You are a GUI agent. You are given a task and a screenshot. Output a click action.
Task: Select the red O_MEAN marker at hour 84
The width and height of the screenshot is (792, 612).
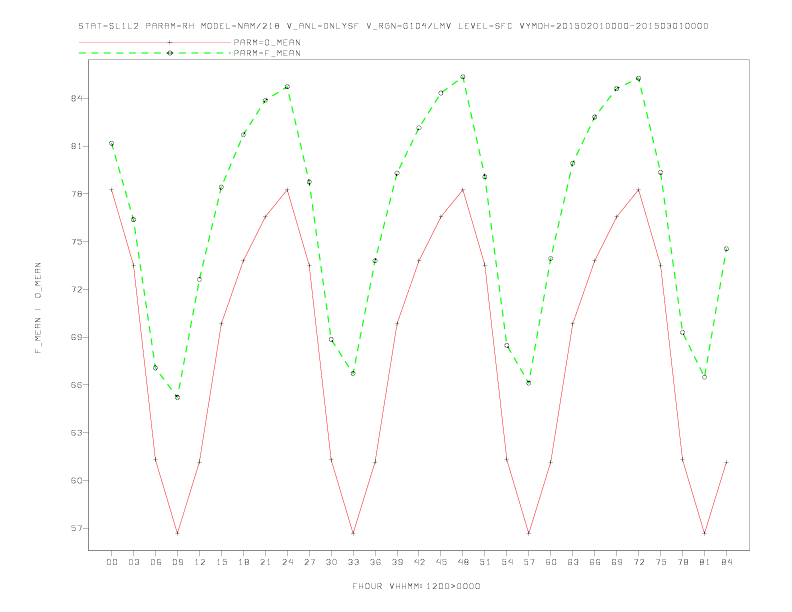(x=726, y=462)
